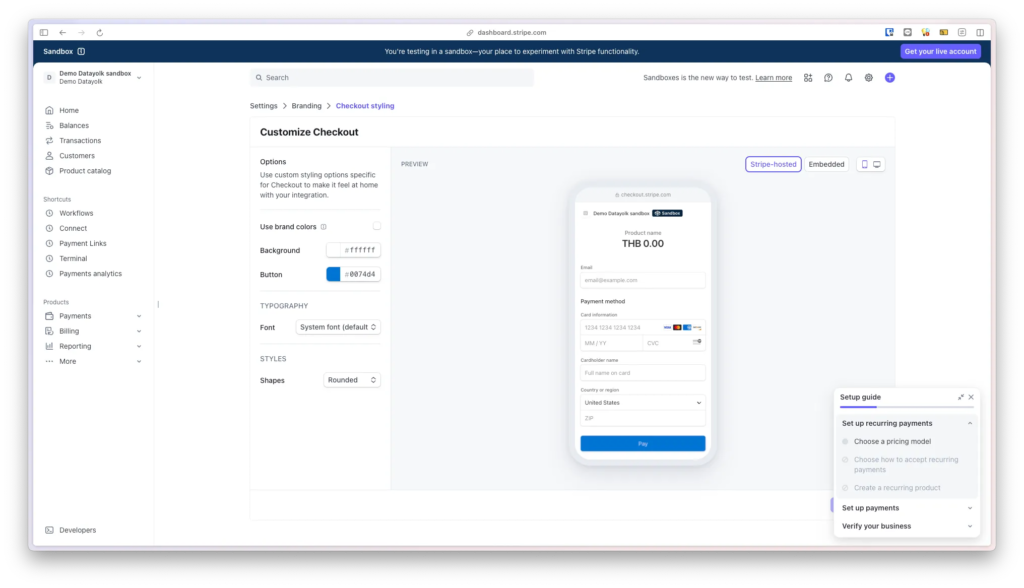Open Workflows shortcut
The height and width of the screenshot is (588, 1024).
pyautogui.click(x=76, y=214)
